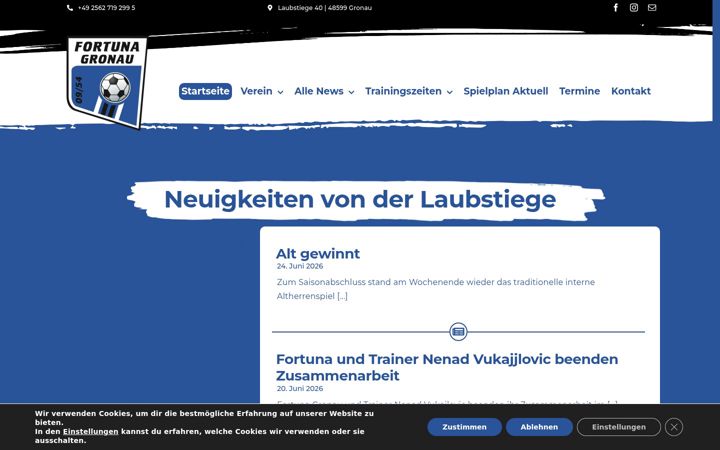Go to the Startseite menu item
This screenshot has width=720, height=450.
(205, 91)
